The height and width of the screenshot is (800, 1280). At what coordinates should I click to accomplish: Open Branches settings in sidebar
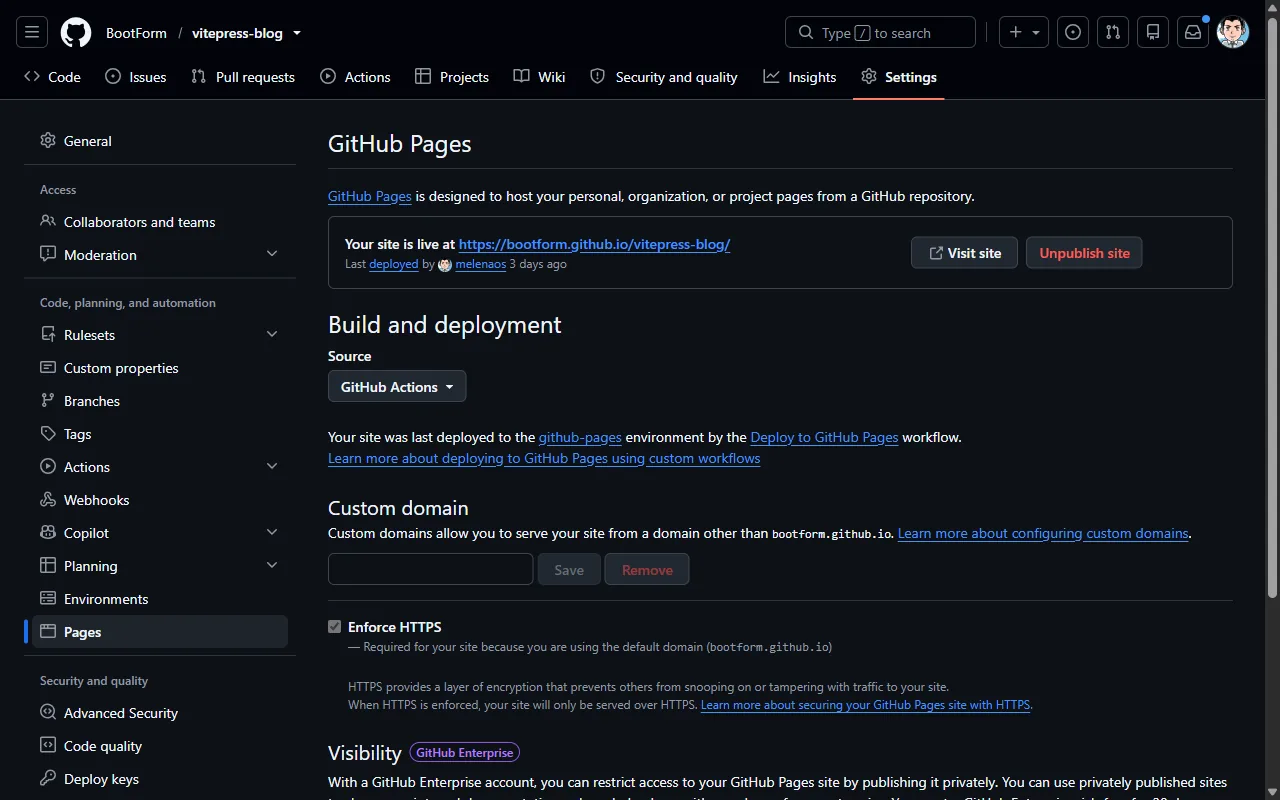pos(160,401)
